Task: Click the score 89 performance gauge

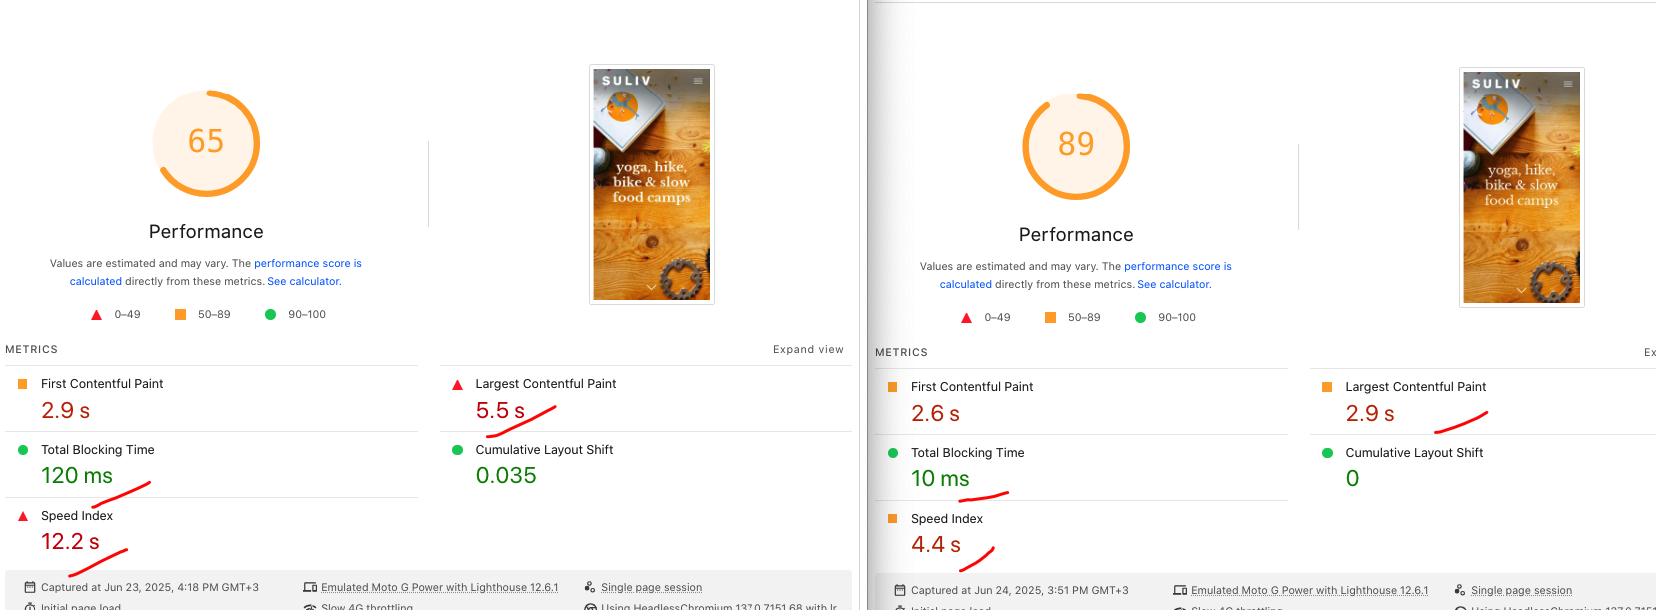Action: point(1076,146)
